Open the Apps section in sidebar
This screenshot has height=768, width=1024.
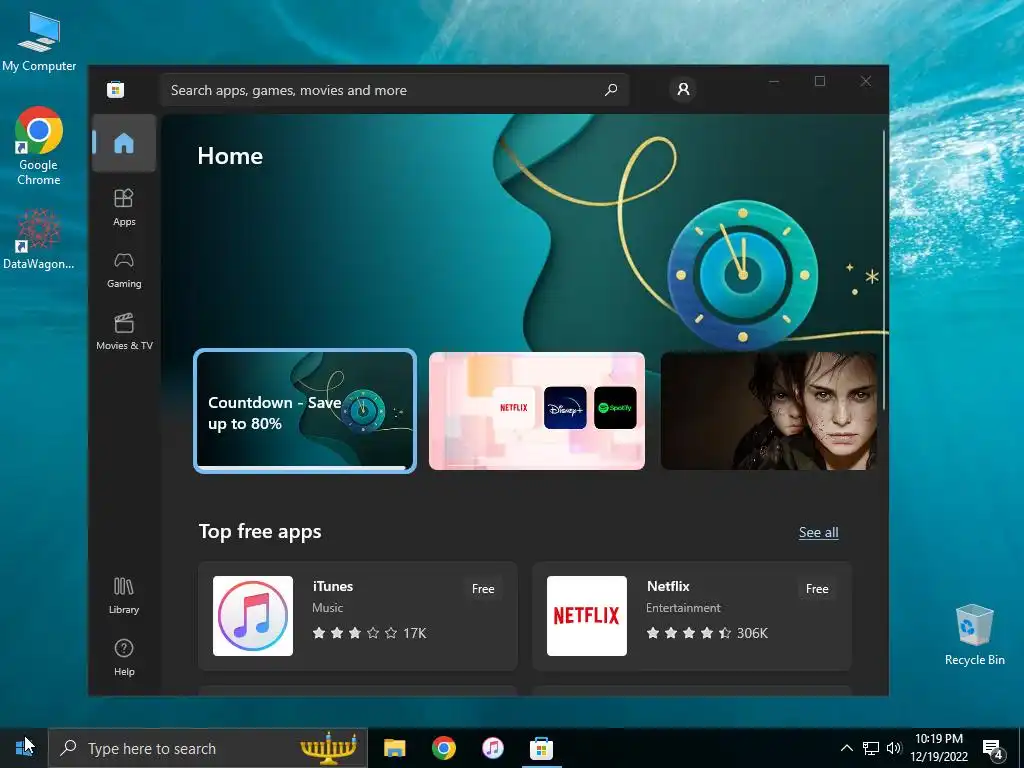point(124,207)
